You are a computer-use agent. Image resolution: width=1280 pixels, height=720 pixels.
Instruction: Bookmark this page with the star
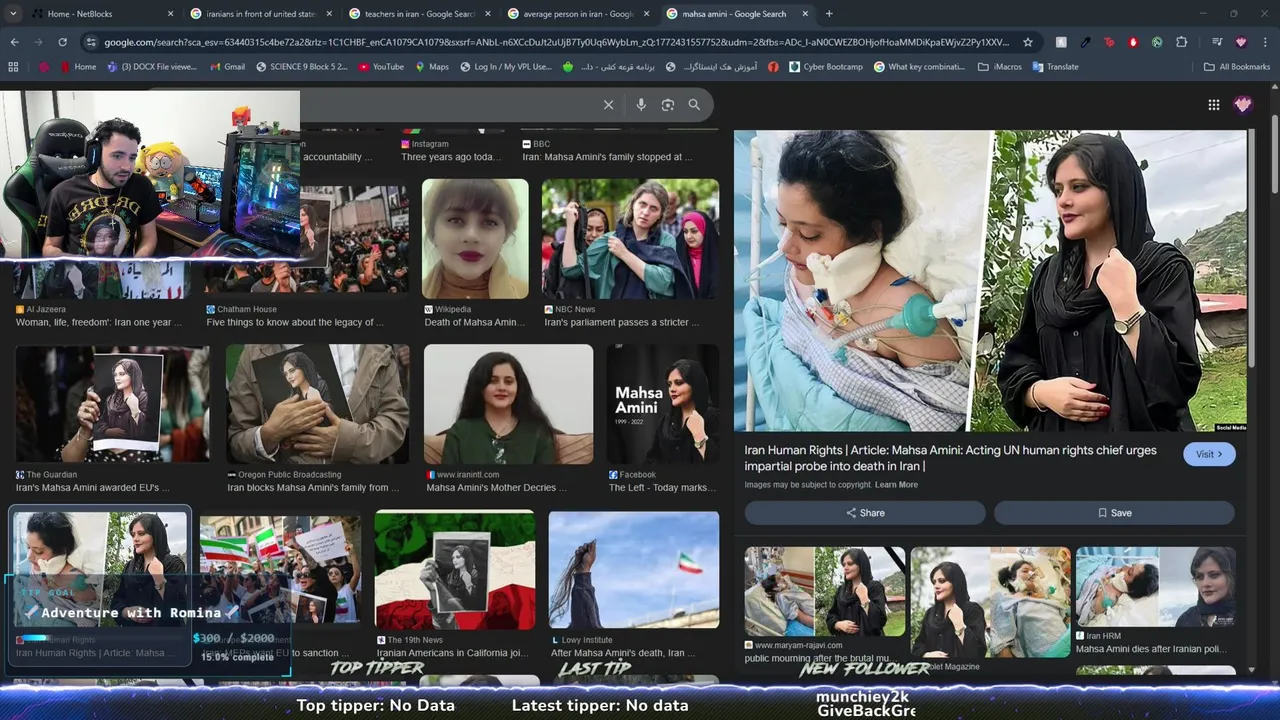pos(1027,42)
